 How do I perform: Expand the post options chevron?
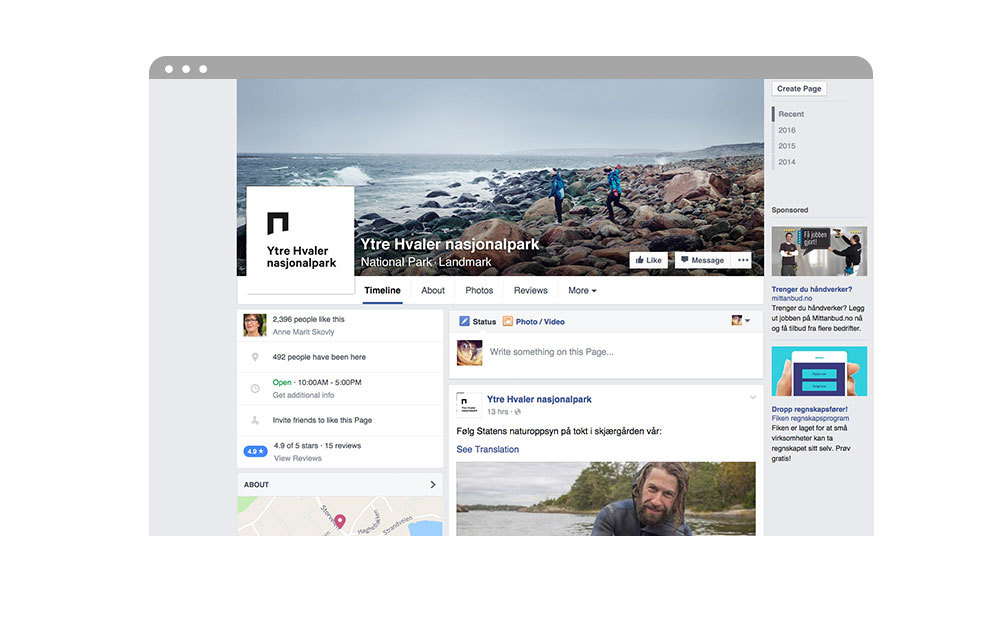753,397
